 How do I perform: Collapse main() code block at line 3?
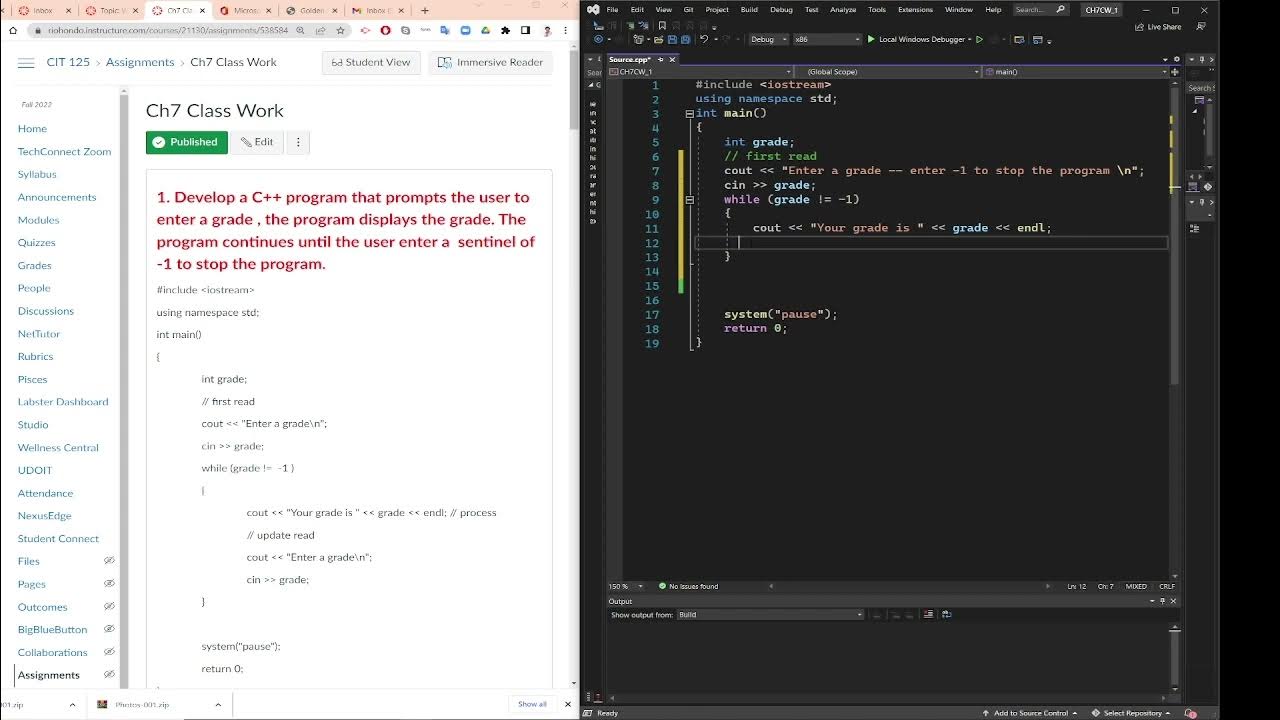pyautogui.click(x=689, y=113)
